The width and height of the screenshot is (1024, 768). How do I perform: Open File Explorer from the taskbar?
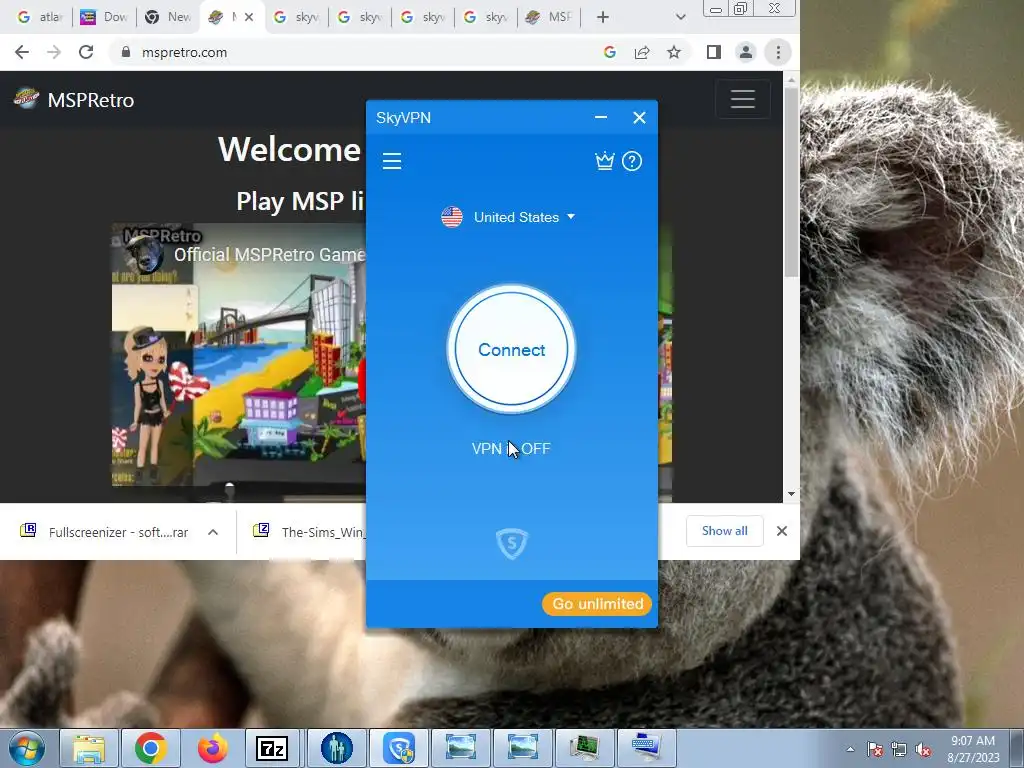[89, 748]
